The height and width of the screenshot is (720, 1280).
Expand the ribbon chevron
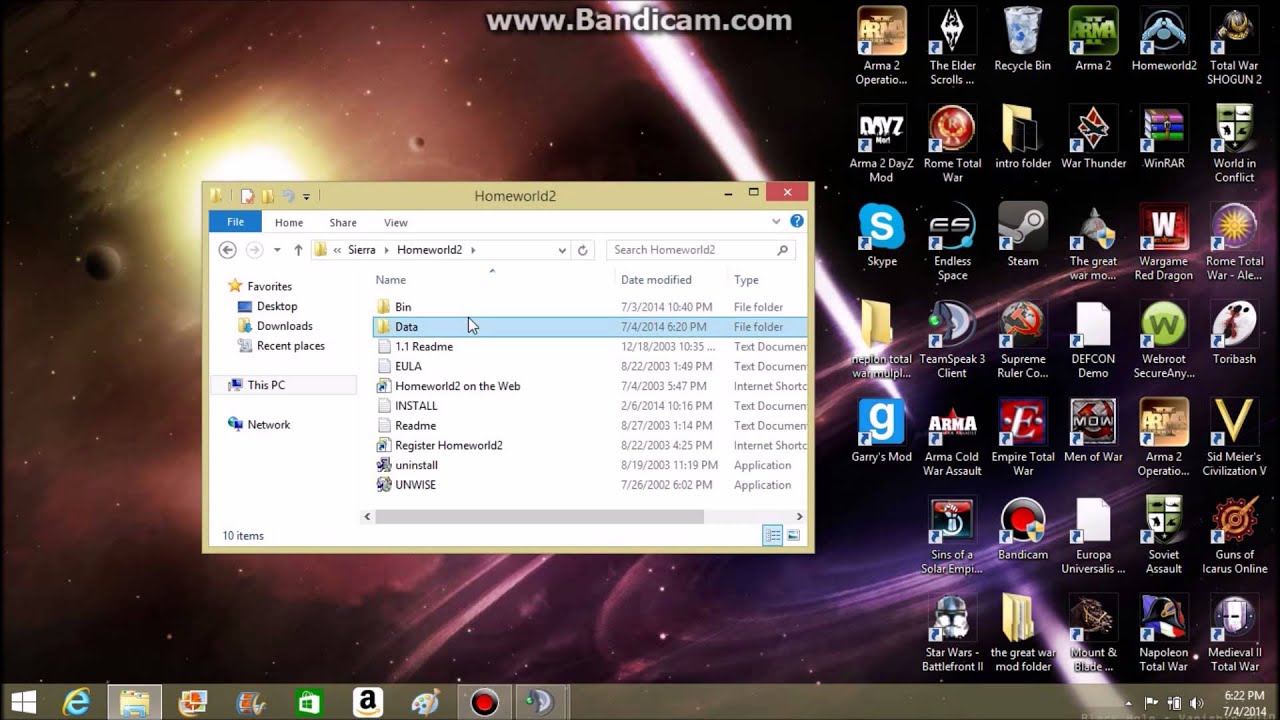pos(776,221)
